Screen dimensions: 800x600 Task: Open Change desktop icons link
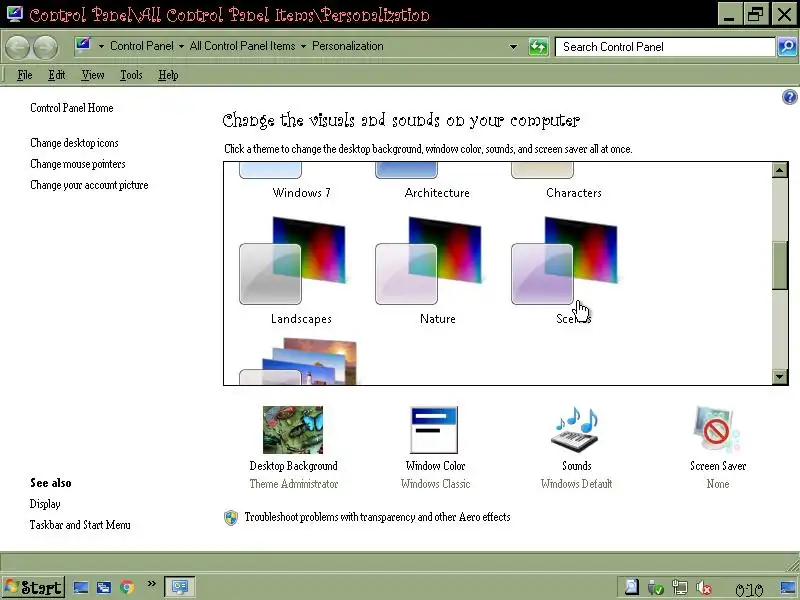point(74,143)
